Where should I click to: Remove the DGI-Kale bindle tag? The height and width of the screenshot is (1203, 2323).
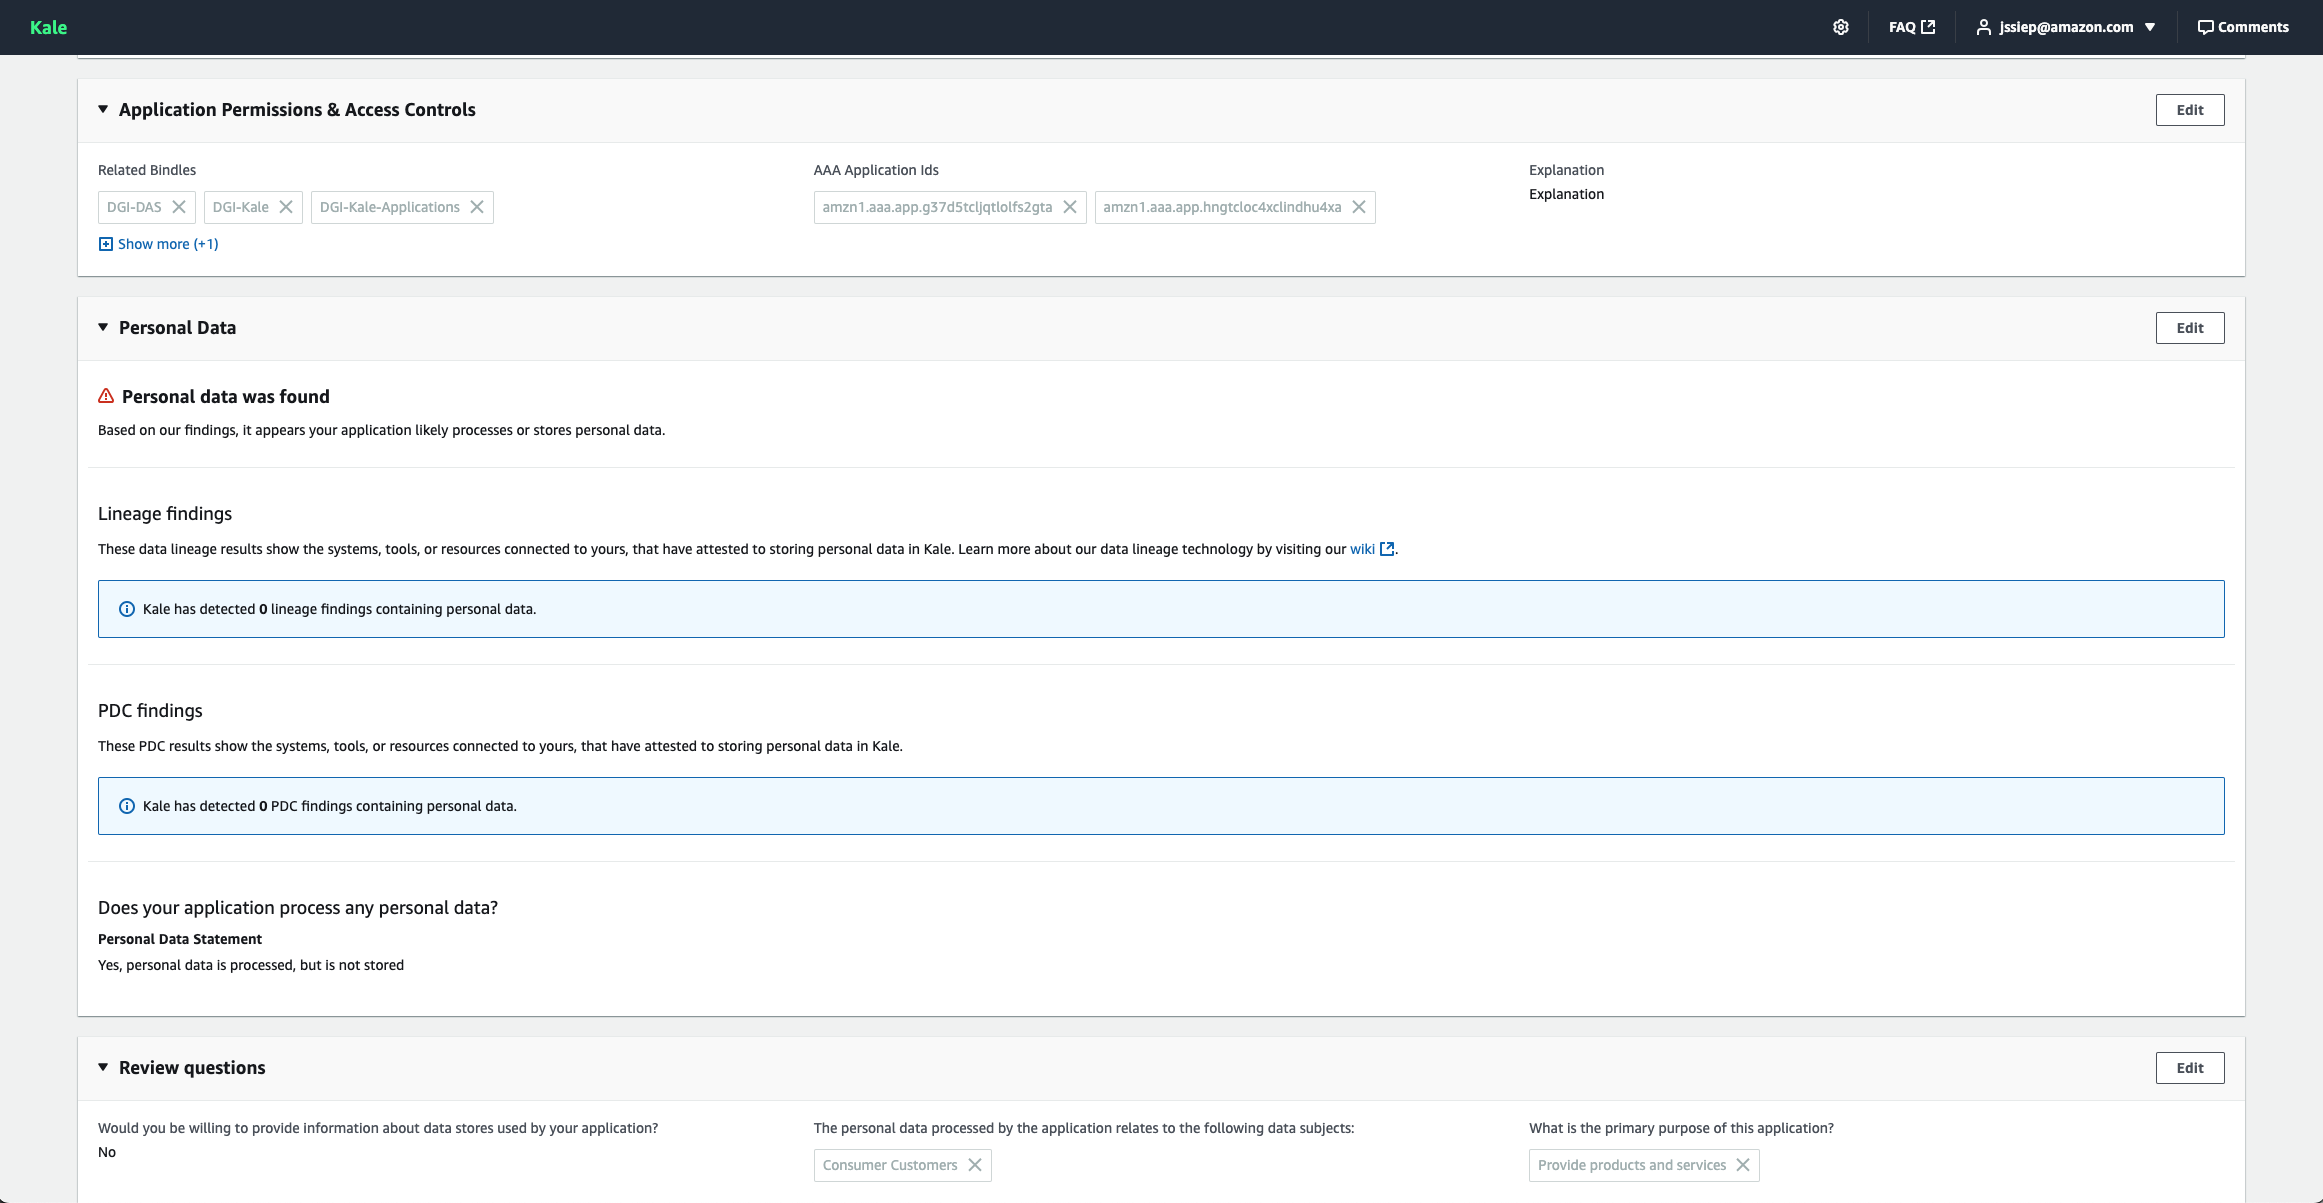(x=286, y=207)
